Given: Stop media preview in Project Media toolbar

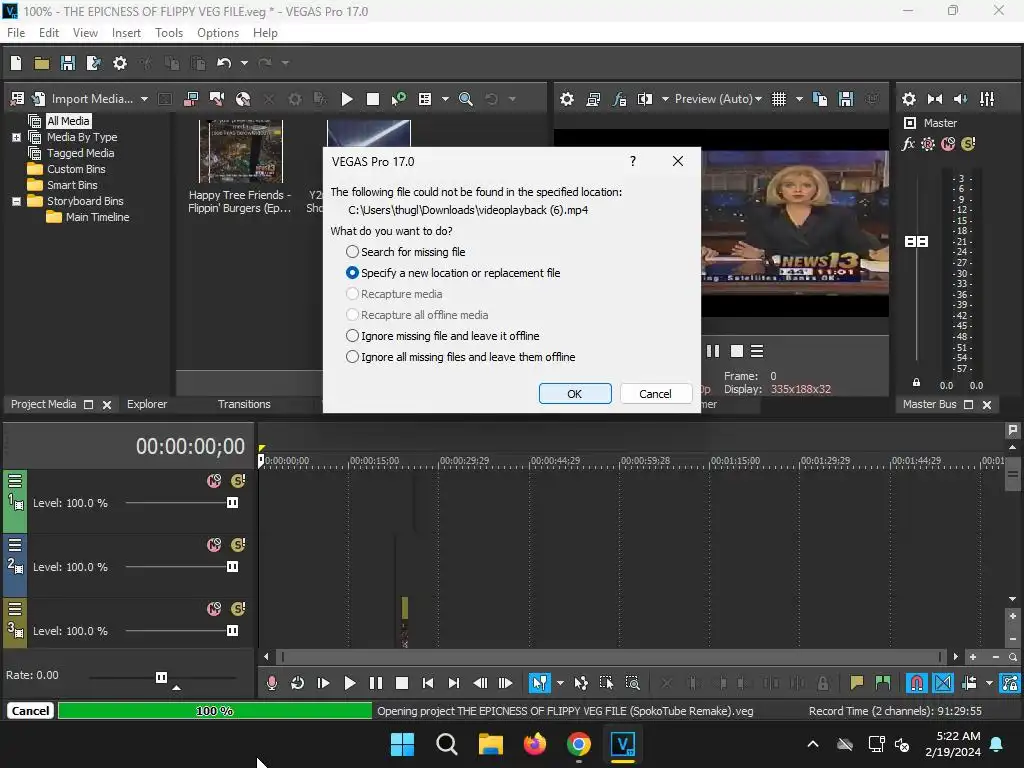Looking at the screenshot, I should [373, 99].
